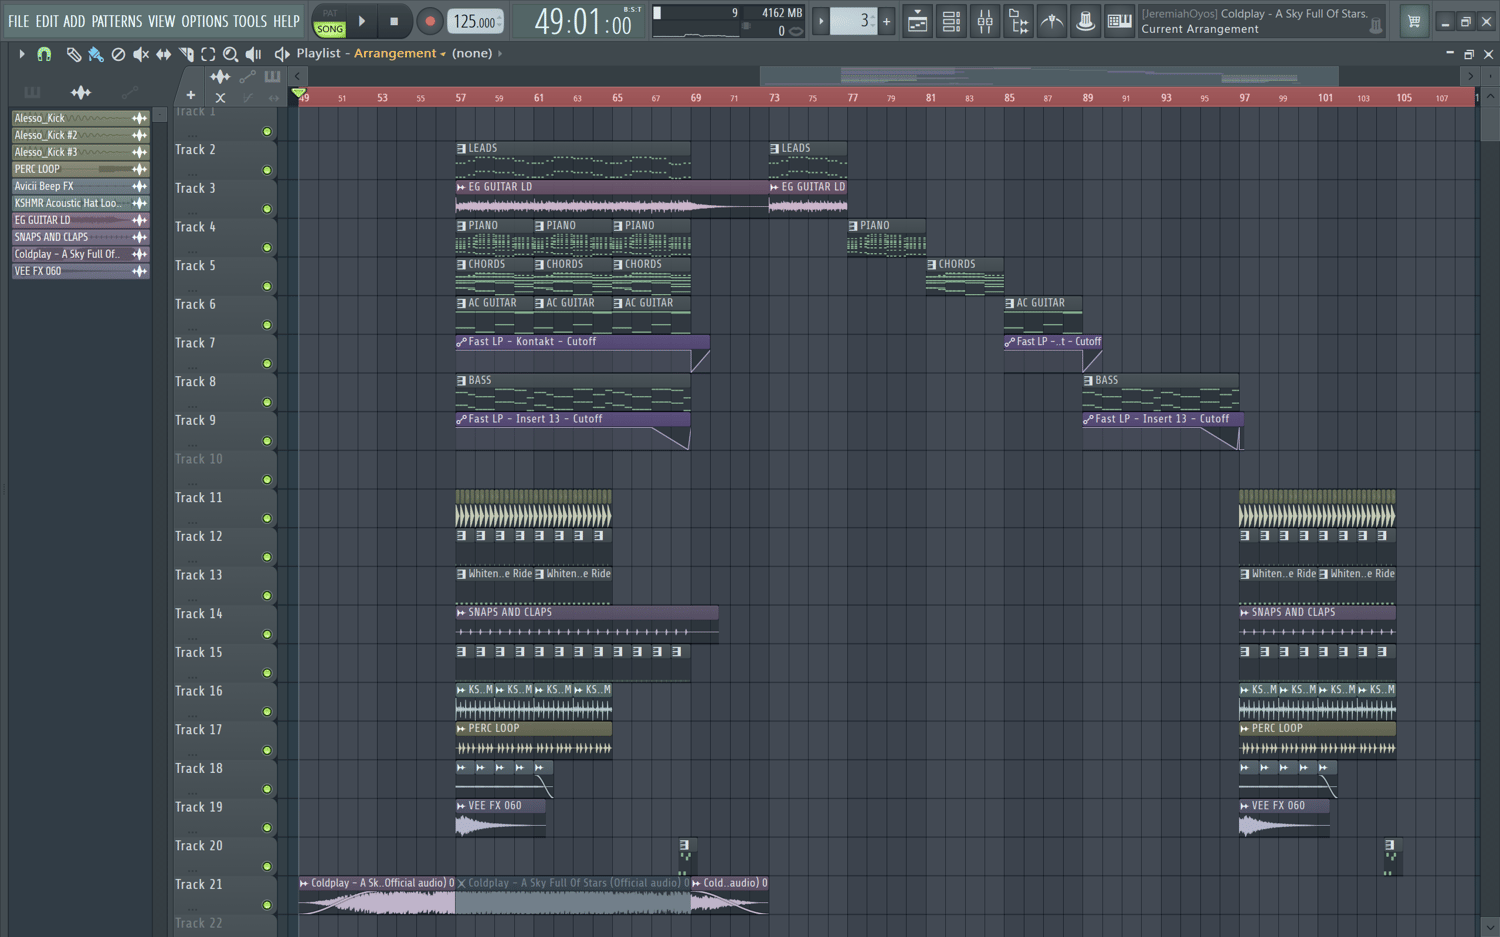Open the Playlist window from toolbar
Screen dimensions: 1500x937
click(x=917, y=21)
